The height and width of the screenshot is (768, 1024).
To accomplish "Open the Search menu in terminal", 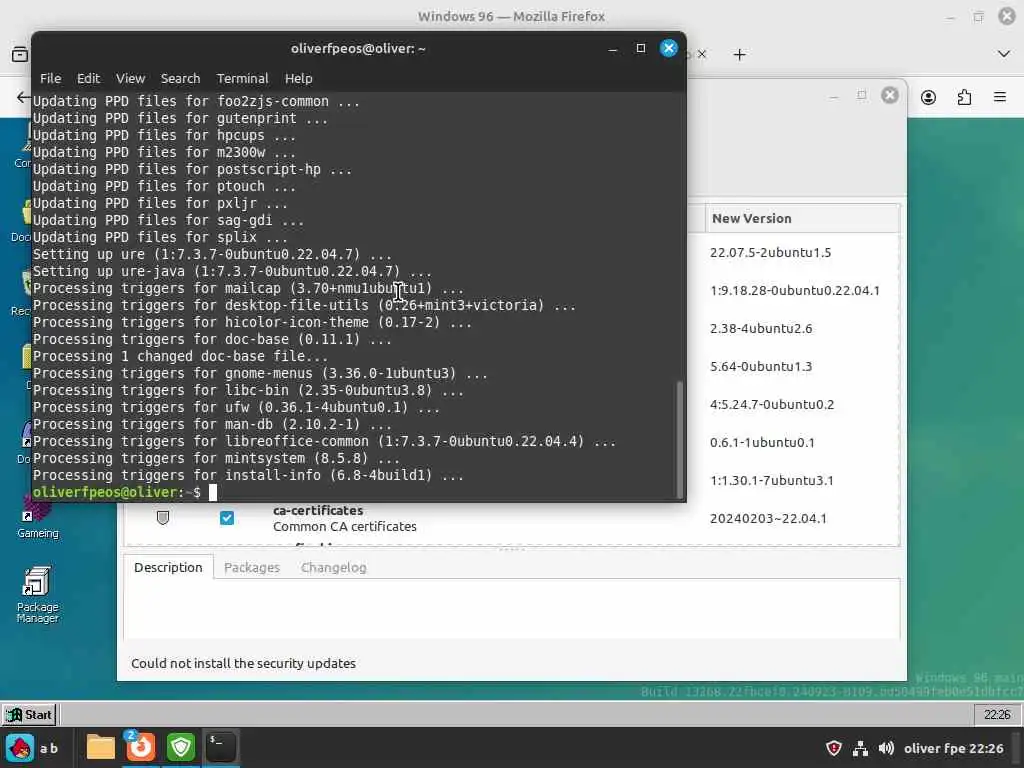I will 180,78.
